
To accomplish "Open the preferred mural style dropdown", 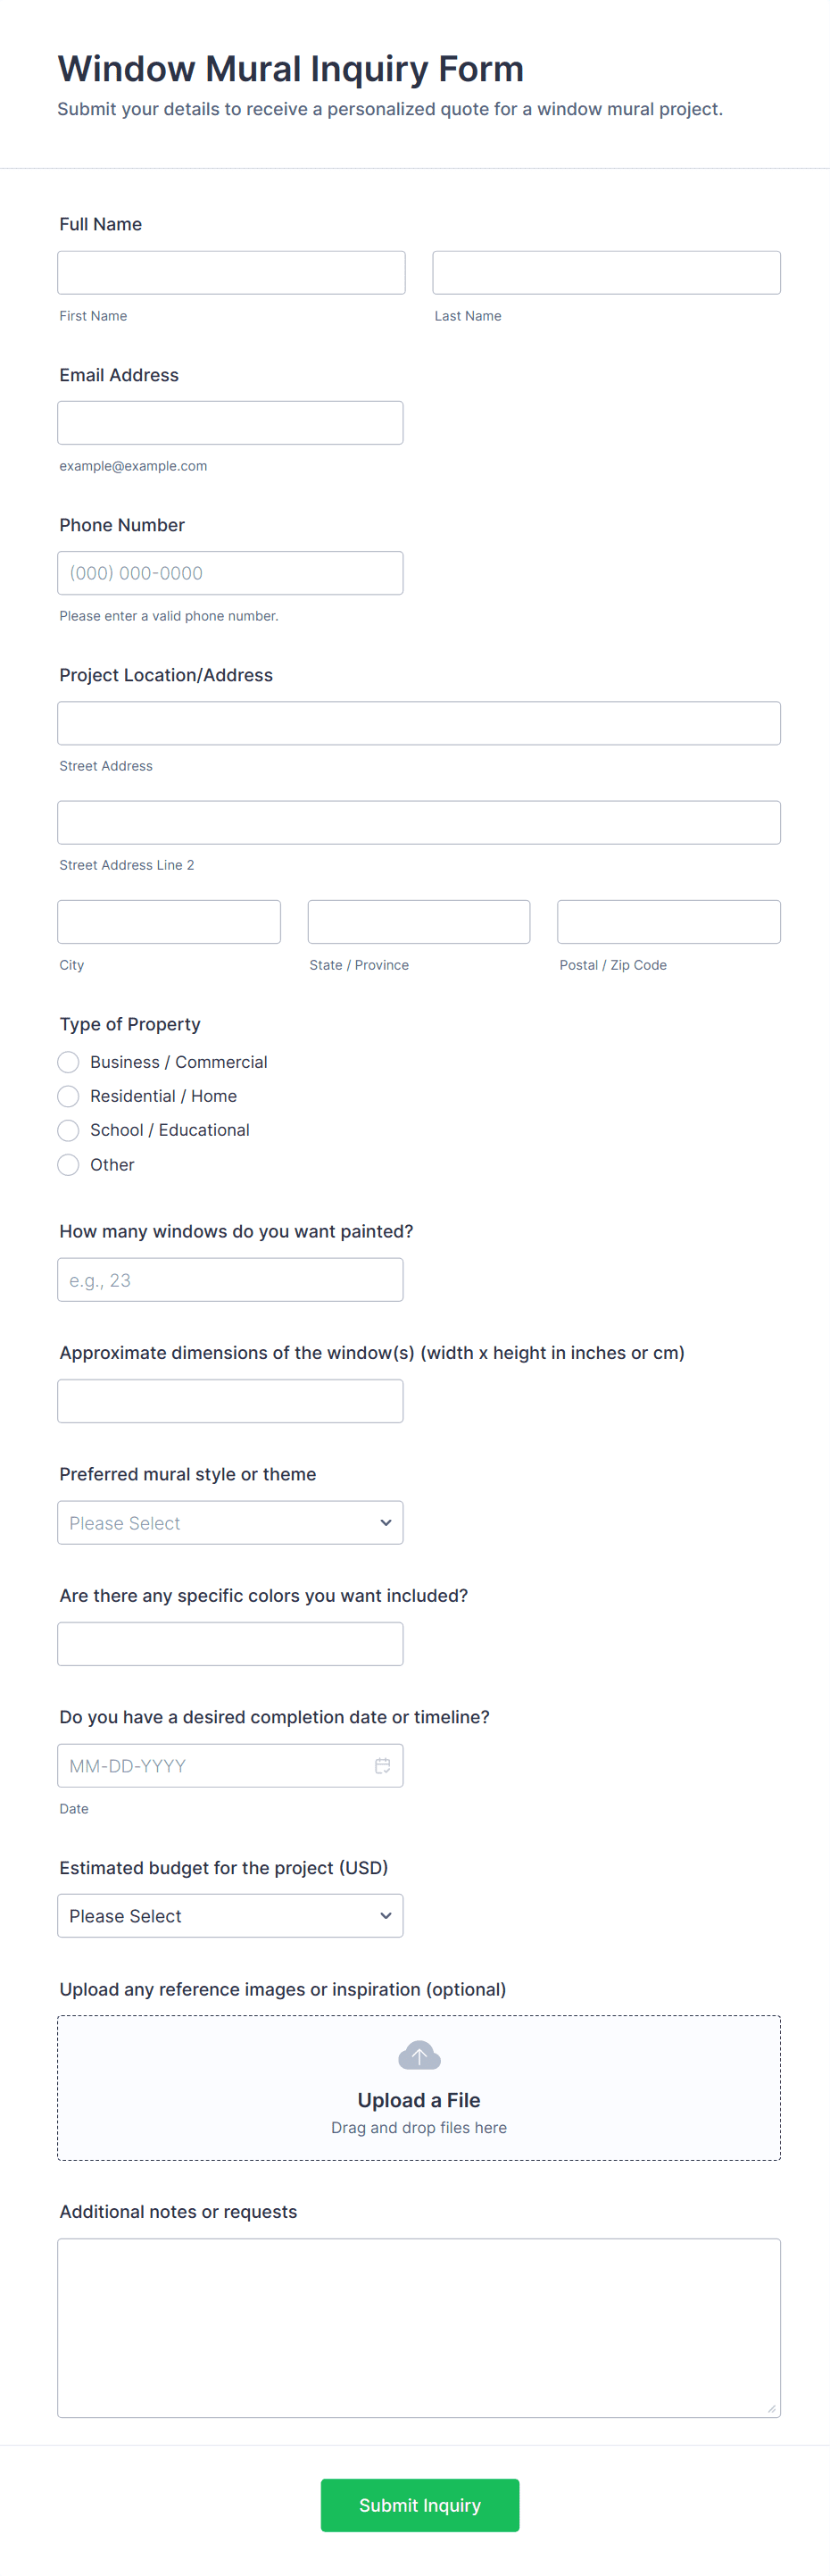I will pos(230,1522).
